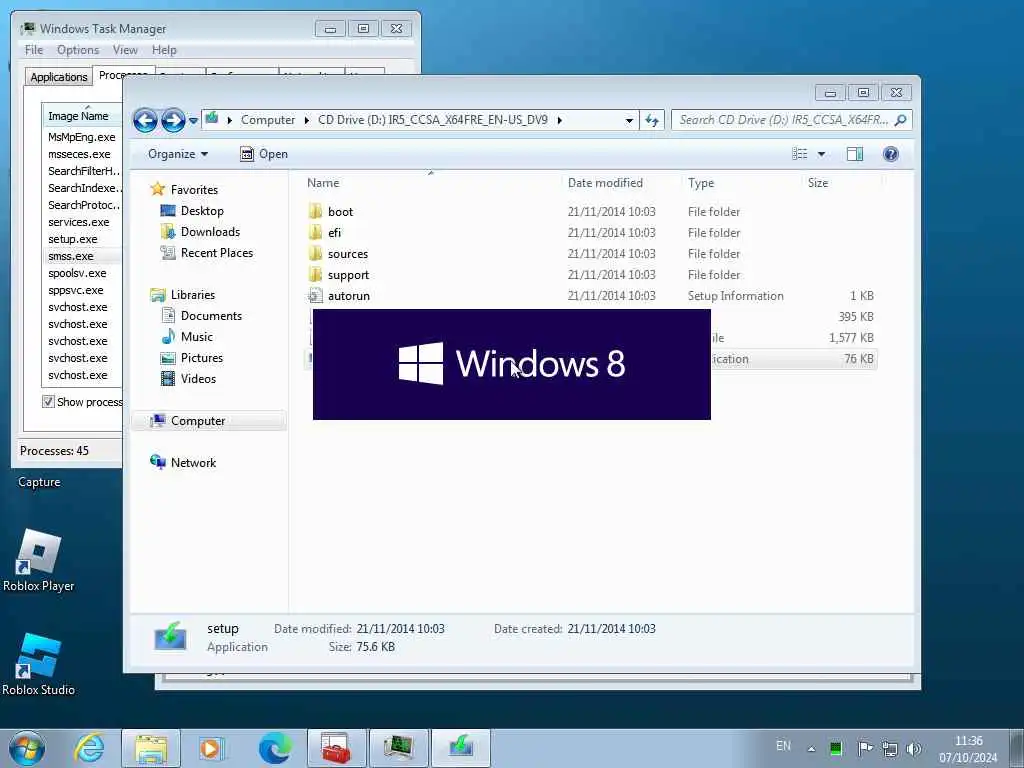Select the boot folder
1024x768 pixels.
click(x=340, y=212)
